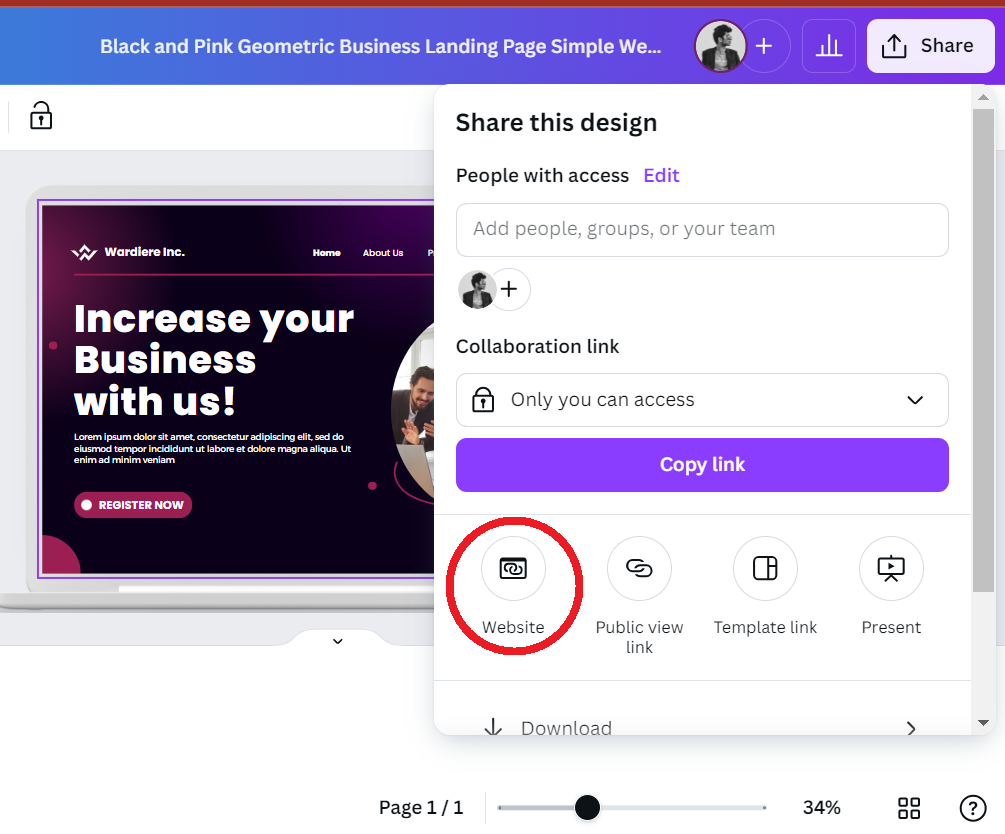Click your profile avatar in the top bar

point(719,45)
